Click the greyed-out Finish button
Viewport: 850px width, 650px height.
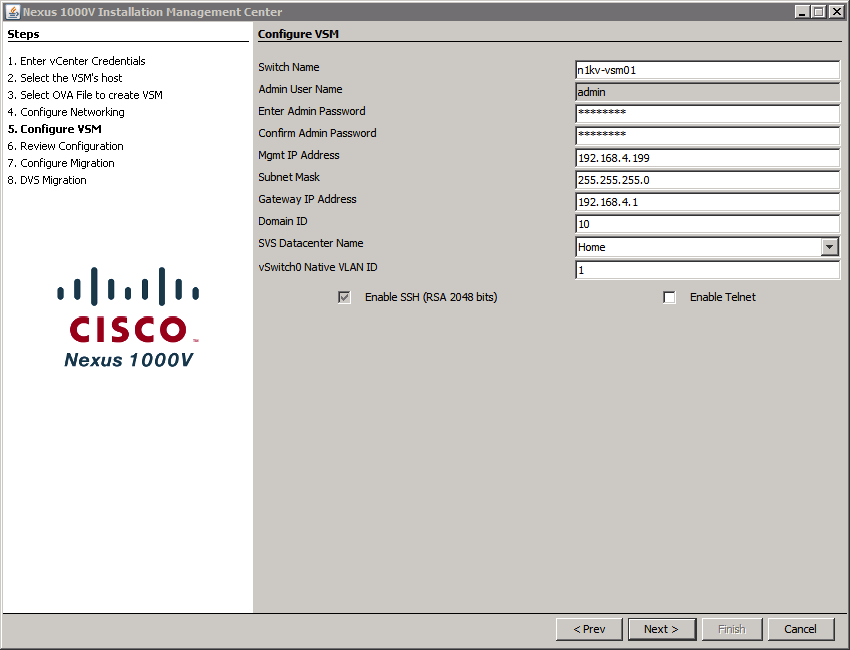[732, 629]
